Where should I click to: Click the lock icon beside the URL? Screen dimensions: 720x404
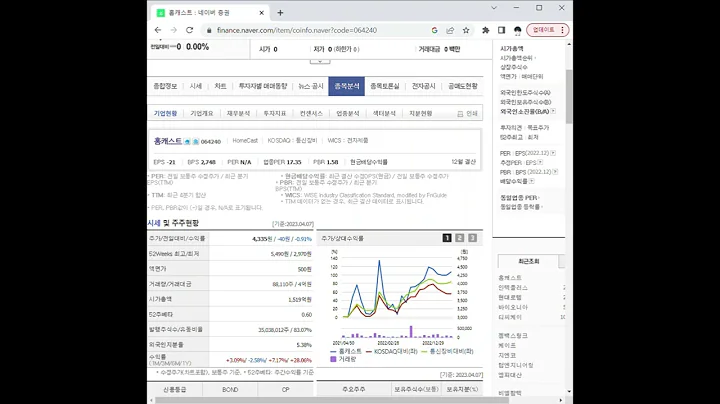point(209,30)
